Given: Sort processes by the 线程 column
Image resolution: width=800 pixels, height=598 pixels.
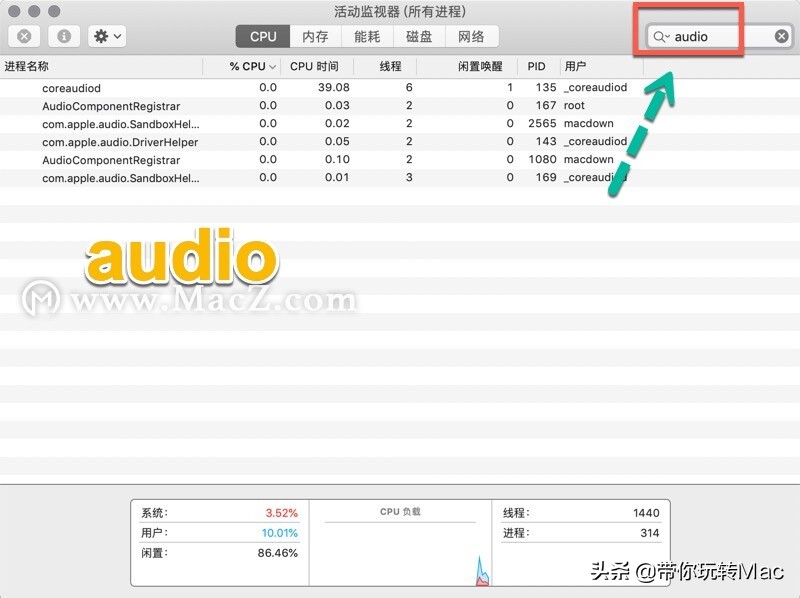Looking at the screenshot, I should pyautogui.click(x=389, y=66).
